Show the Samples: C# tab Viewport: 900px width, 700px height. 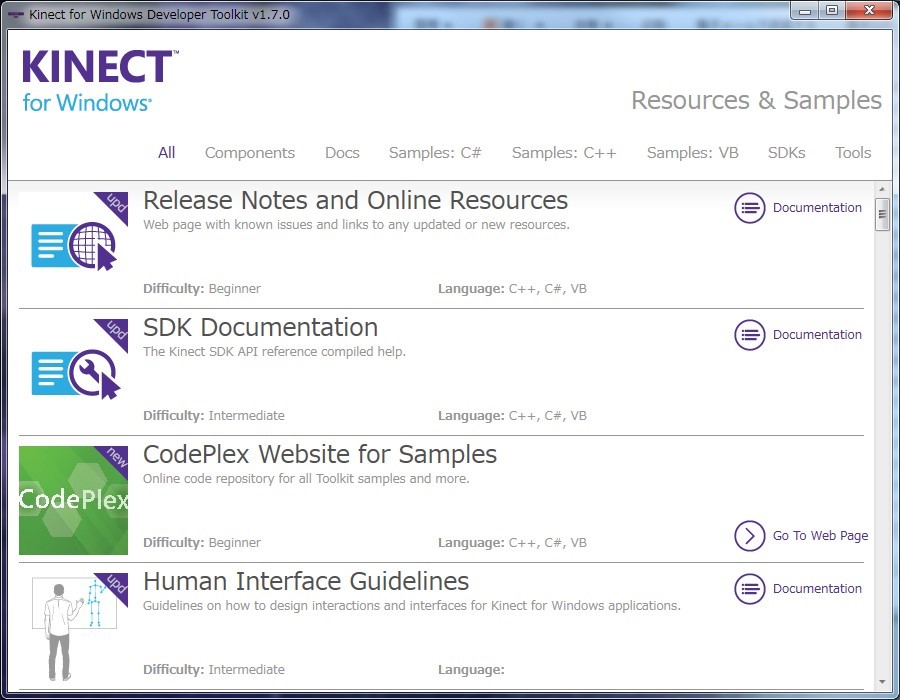point(435,153)
